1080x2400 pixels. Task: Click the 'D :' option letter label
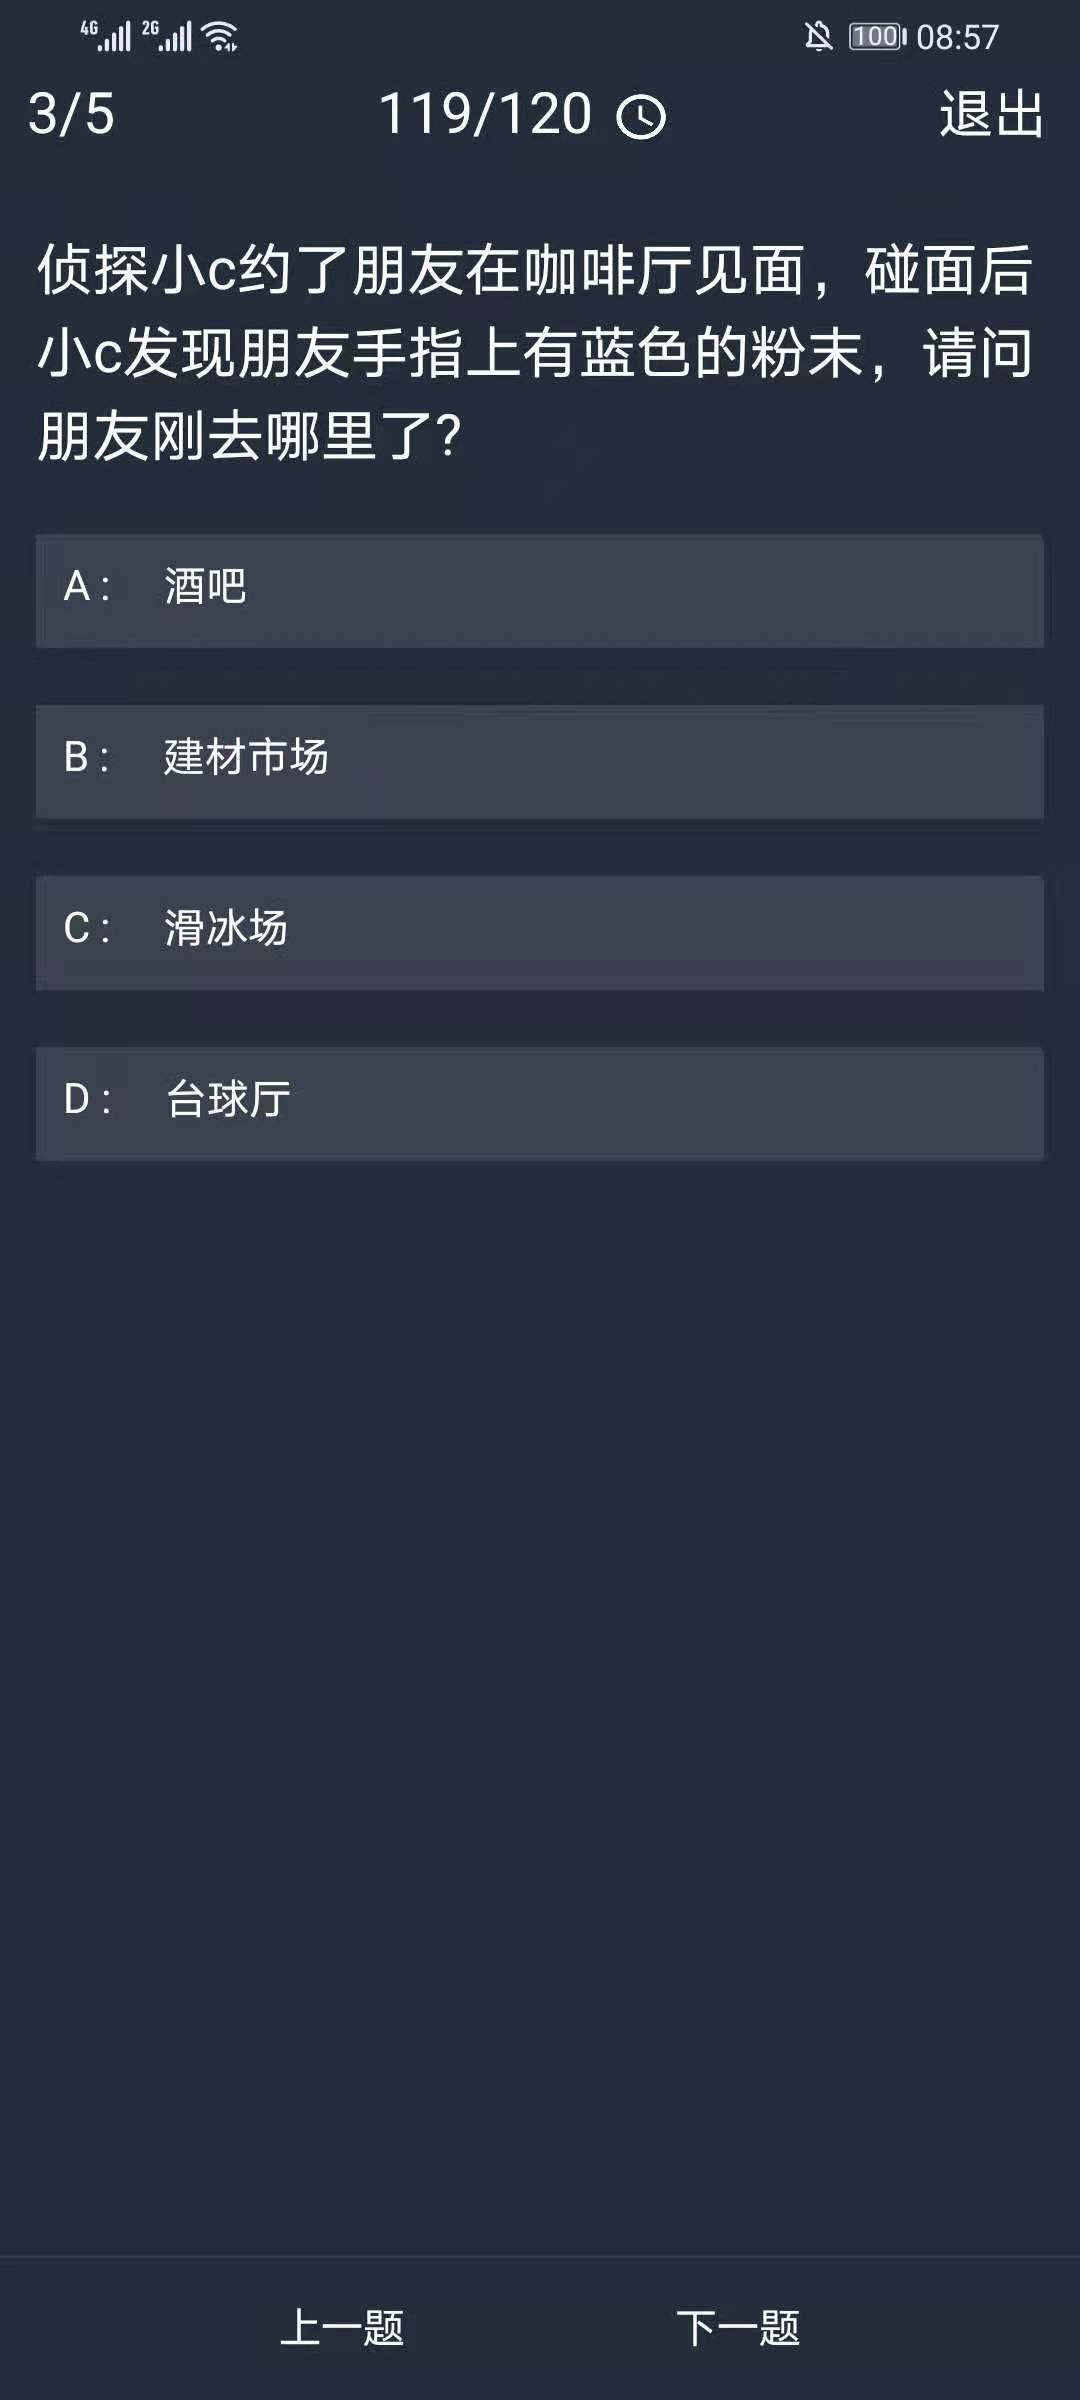87,1100
